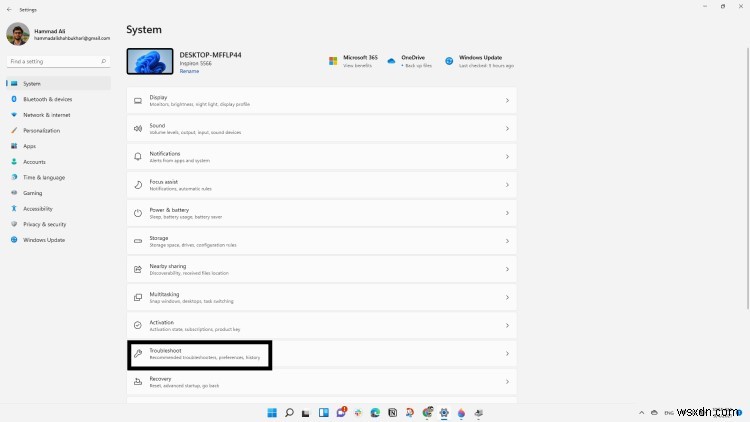Click the Nearby sharing icon
The height and width of the screenshot is (422, 750).
[138, 269]
